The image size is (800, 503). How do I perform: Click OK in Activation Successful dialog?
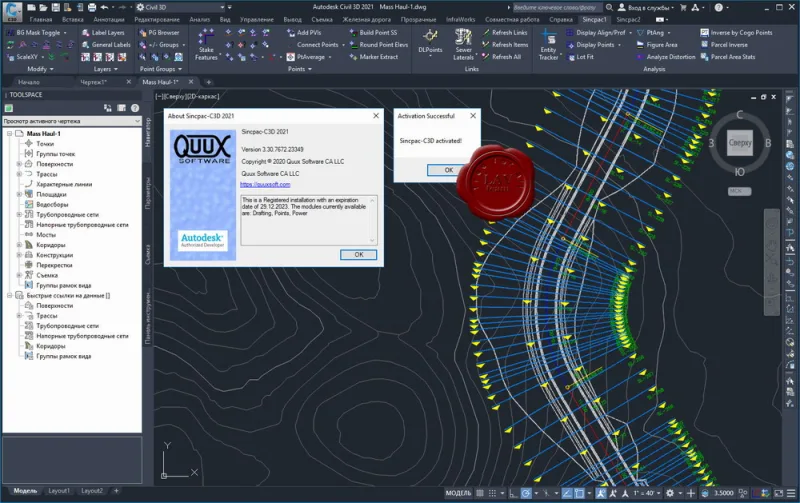point(448,170)
